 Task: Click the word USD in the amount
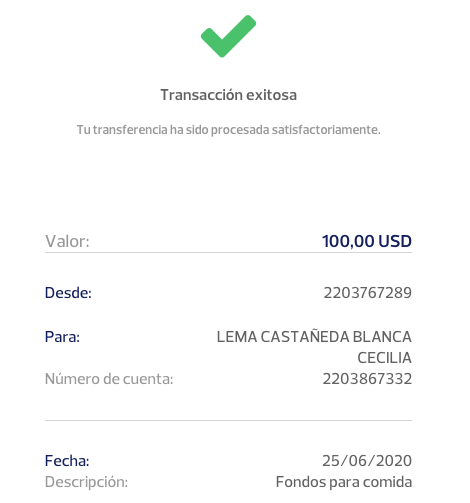pyautogui.click(x=395, y=241)
